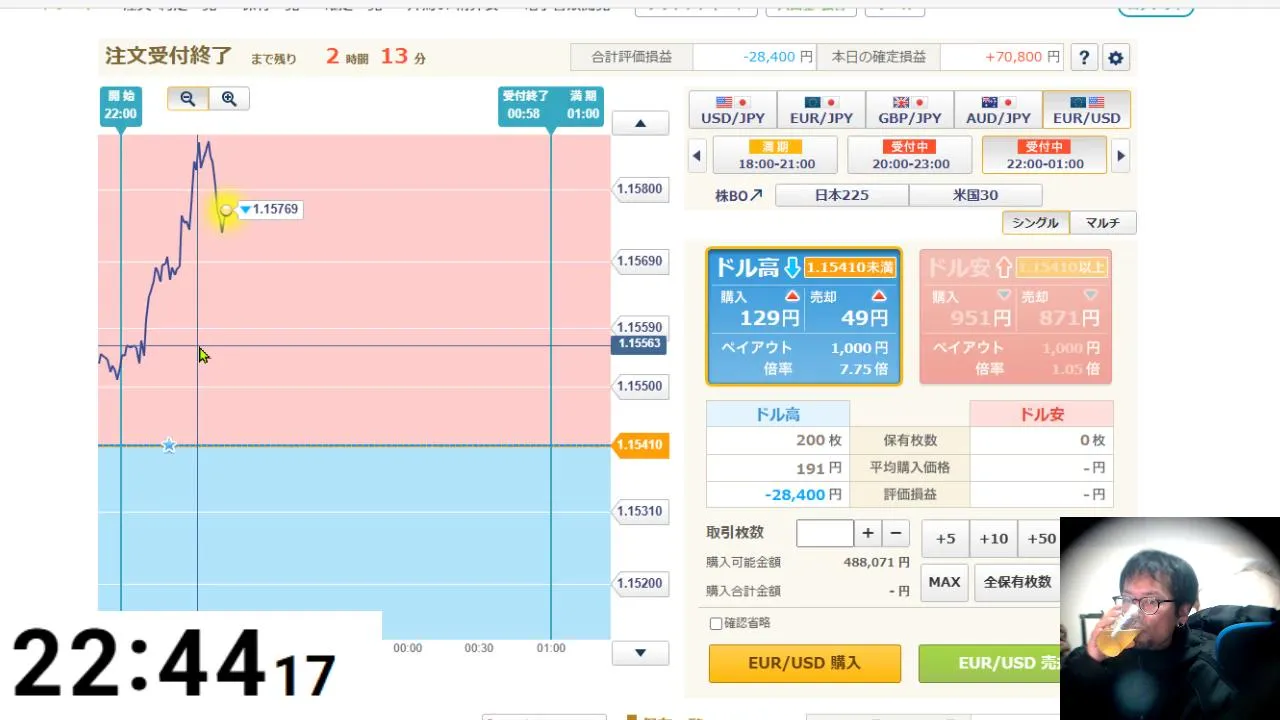Zoom out the chart with minus magnifier
The height and width of the screenshot is (720, 1280).
(188, 98)
